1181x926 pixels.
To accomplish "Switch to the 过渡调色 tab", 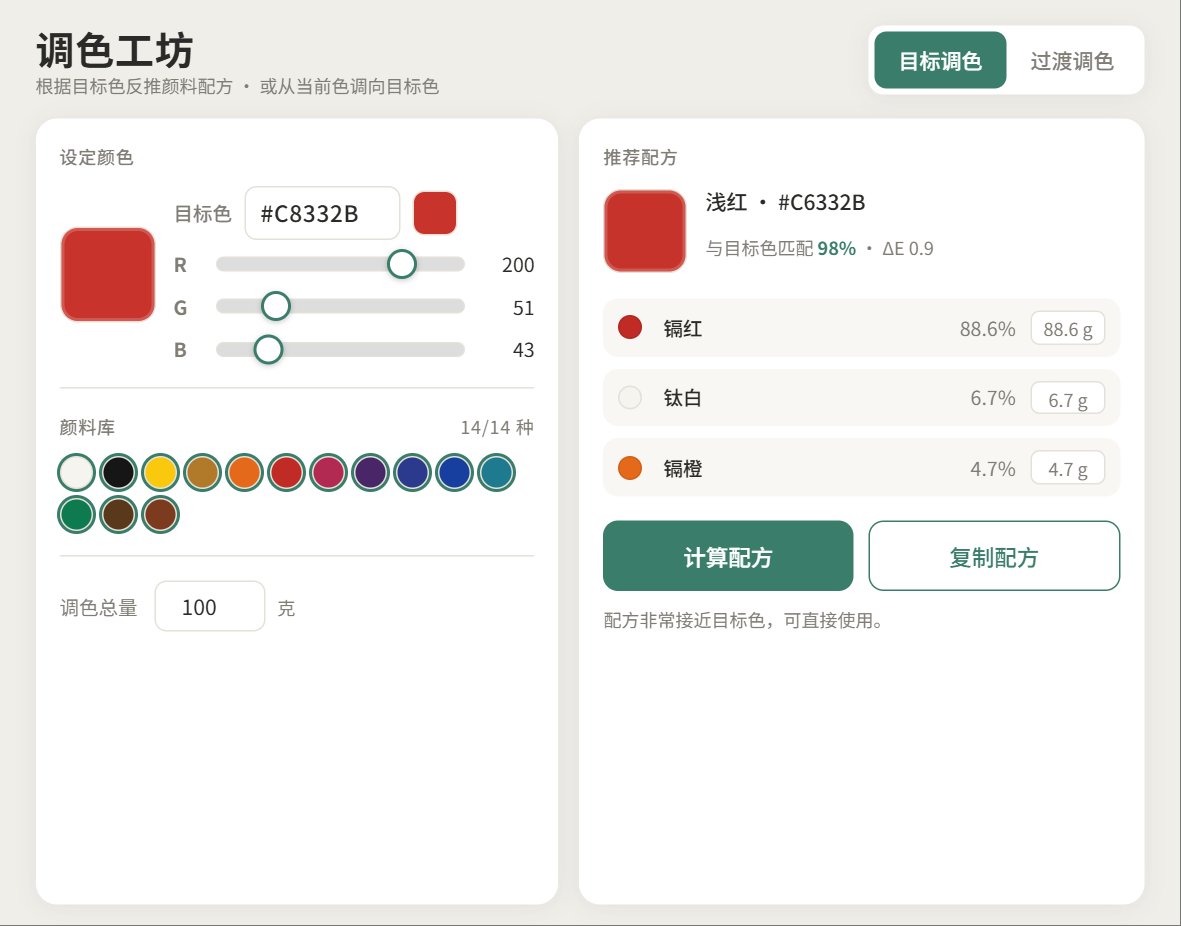I will click(1072, 60).
